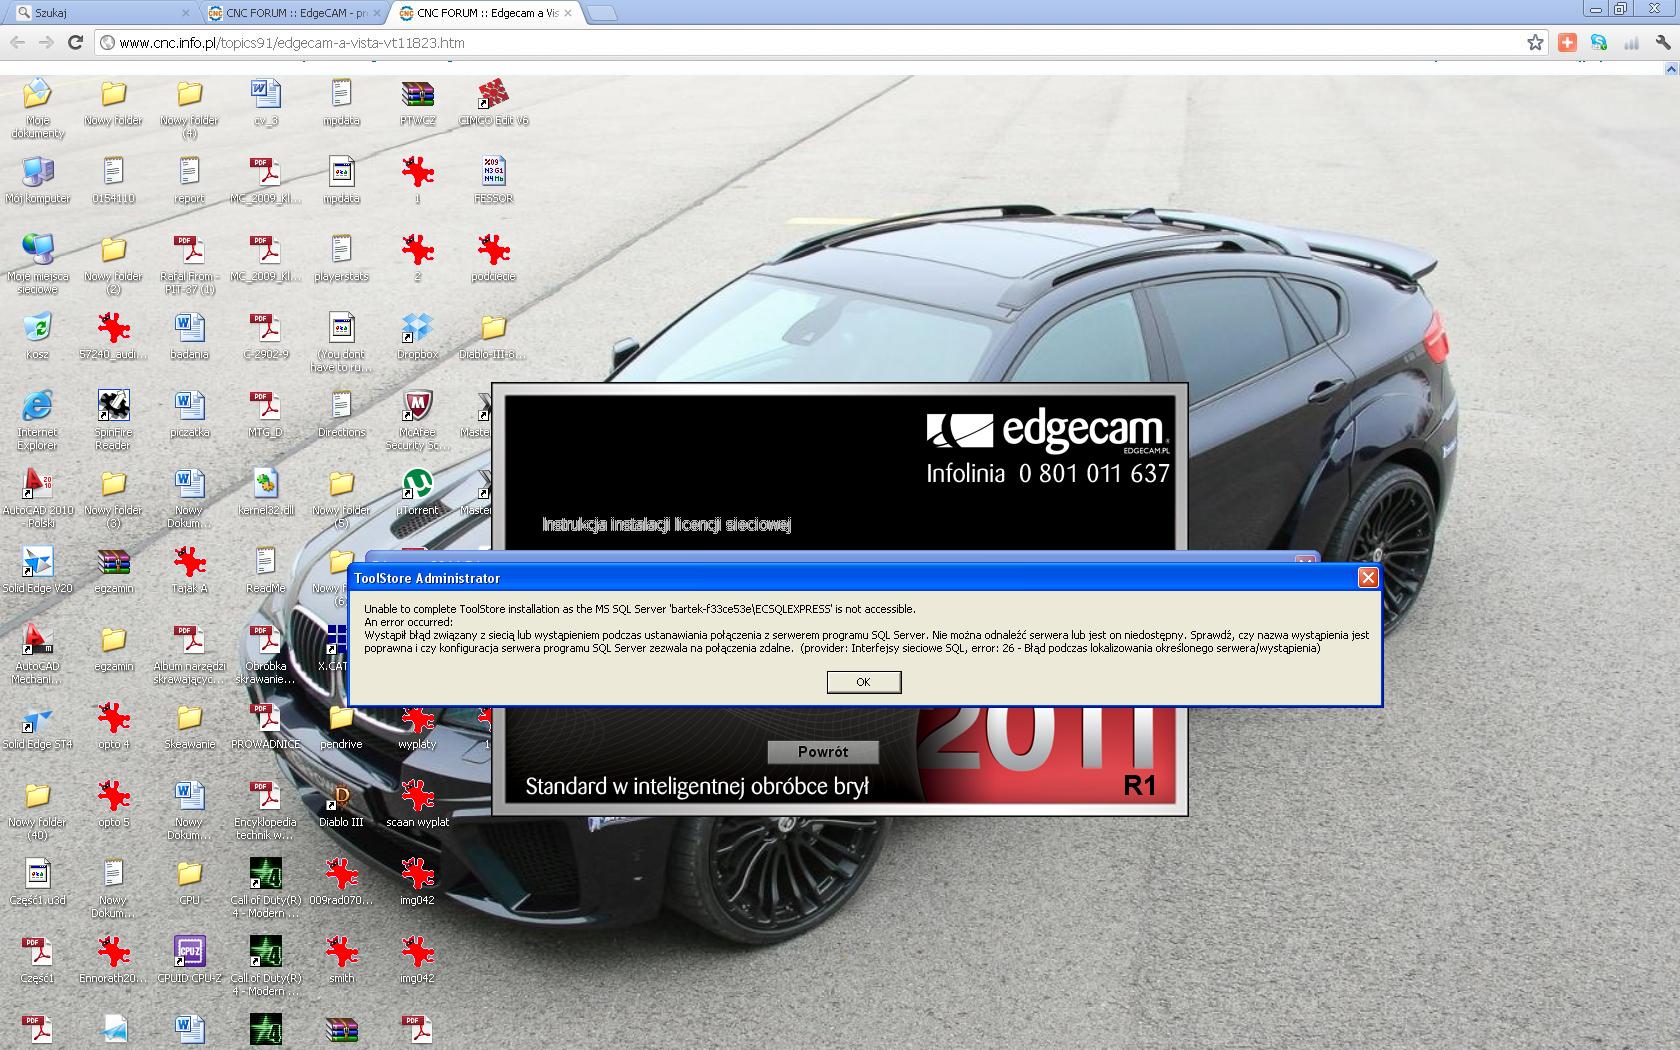Open the cv_3 Word document

[265, 103]
